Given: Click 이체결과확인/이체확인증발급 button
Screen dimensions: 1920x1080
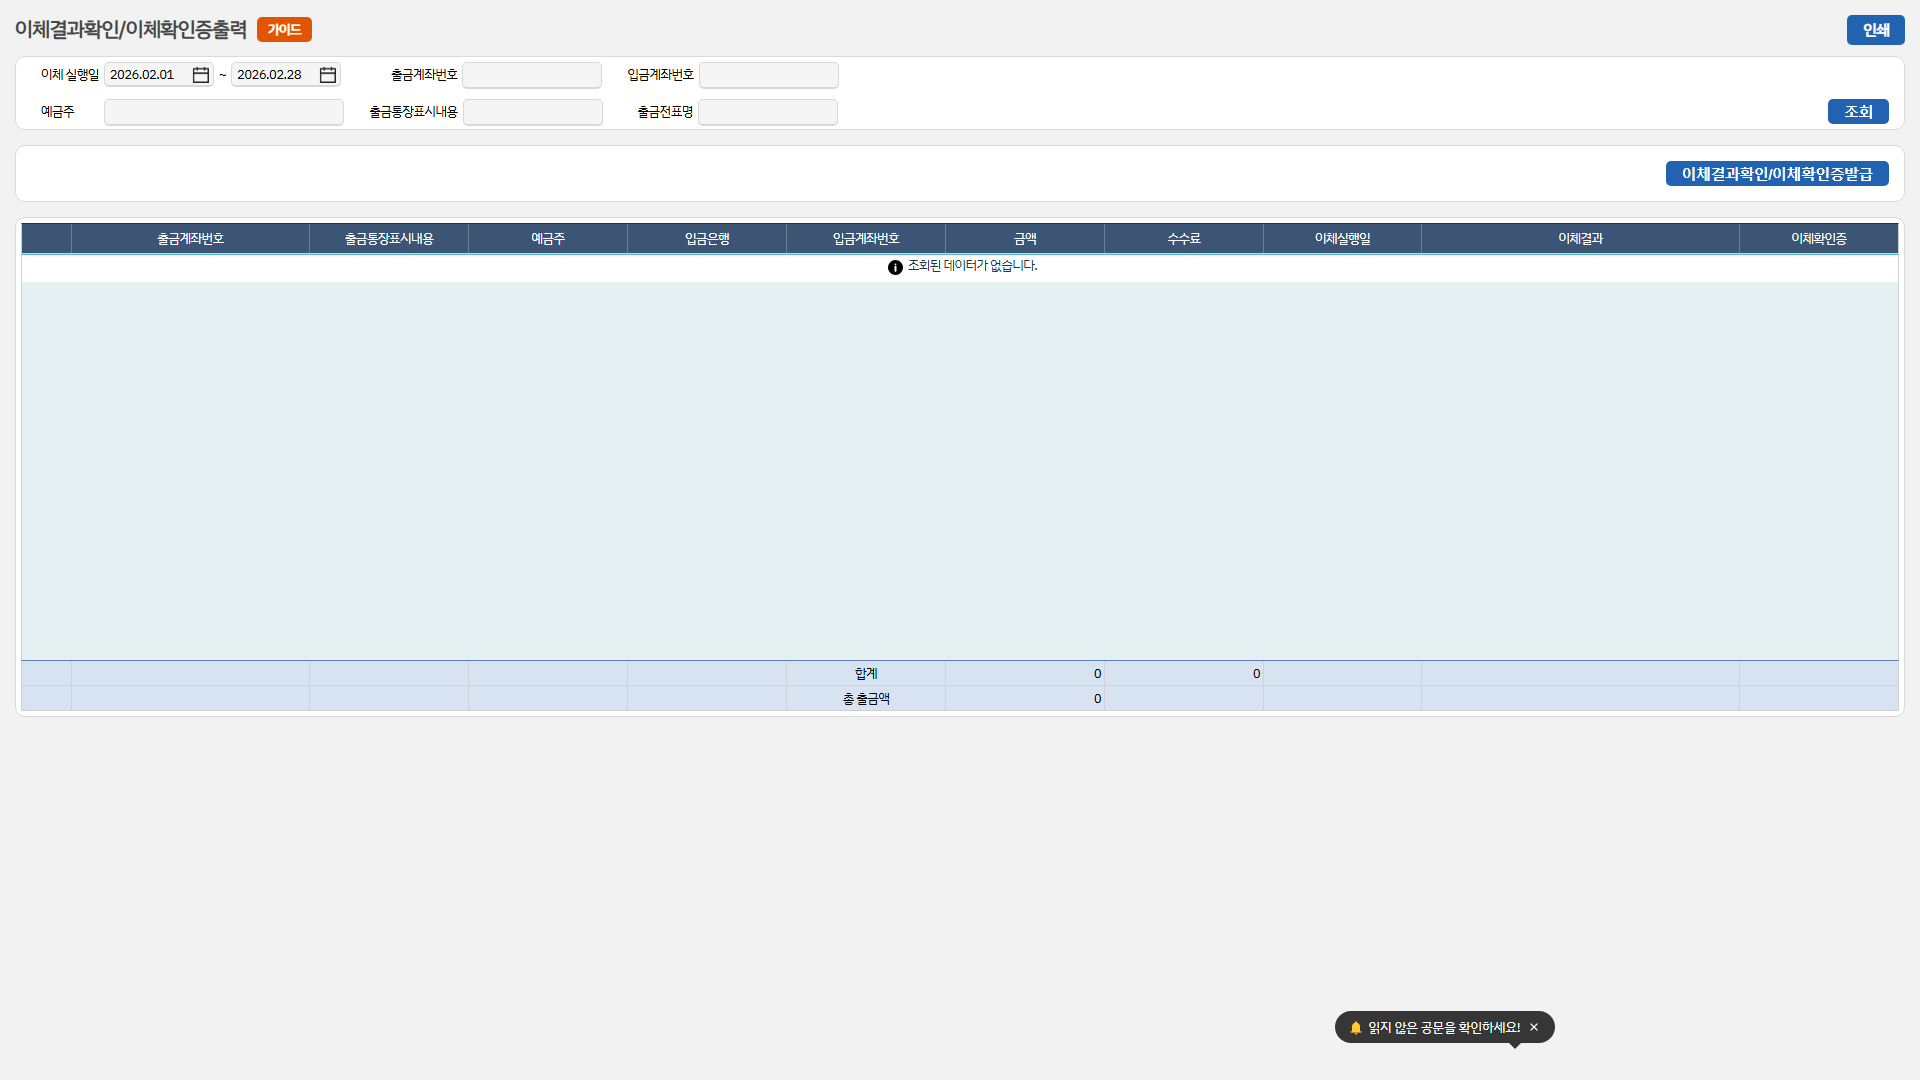Looking at the screenshot, I should pos(1776,174).
